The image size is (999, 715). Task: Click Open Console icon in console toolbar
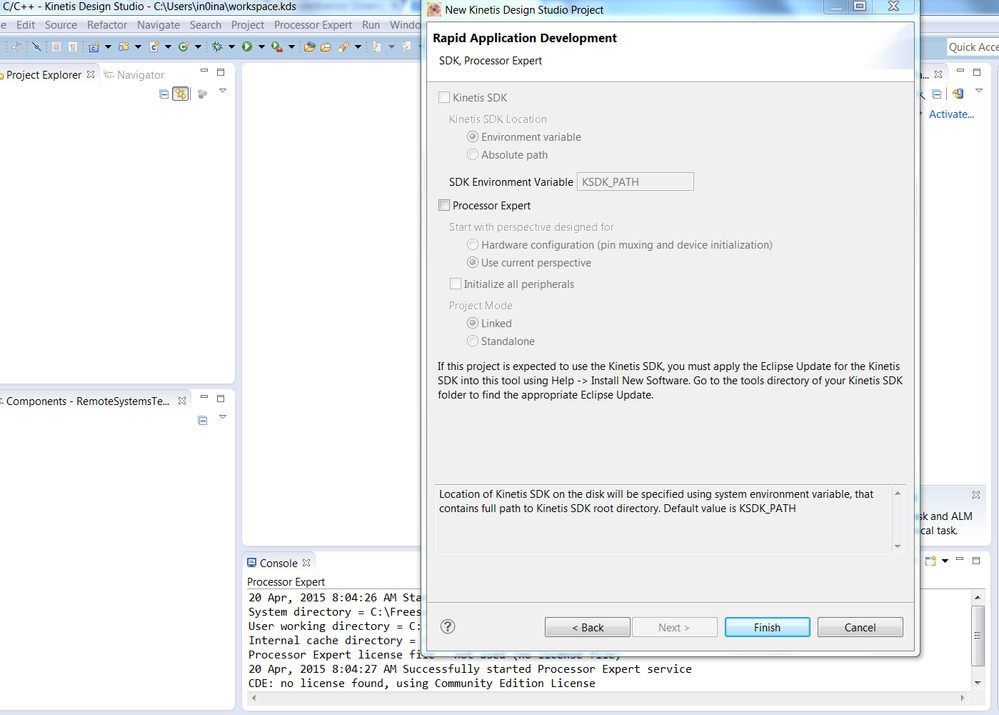tap(931, 561)
